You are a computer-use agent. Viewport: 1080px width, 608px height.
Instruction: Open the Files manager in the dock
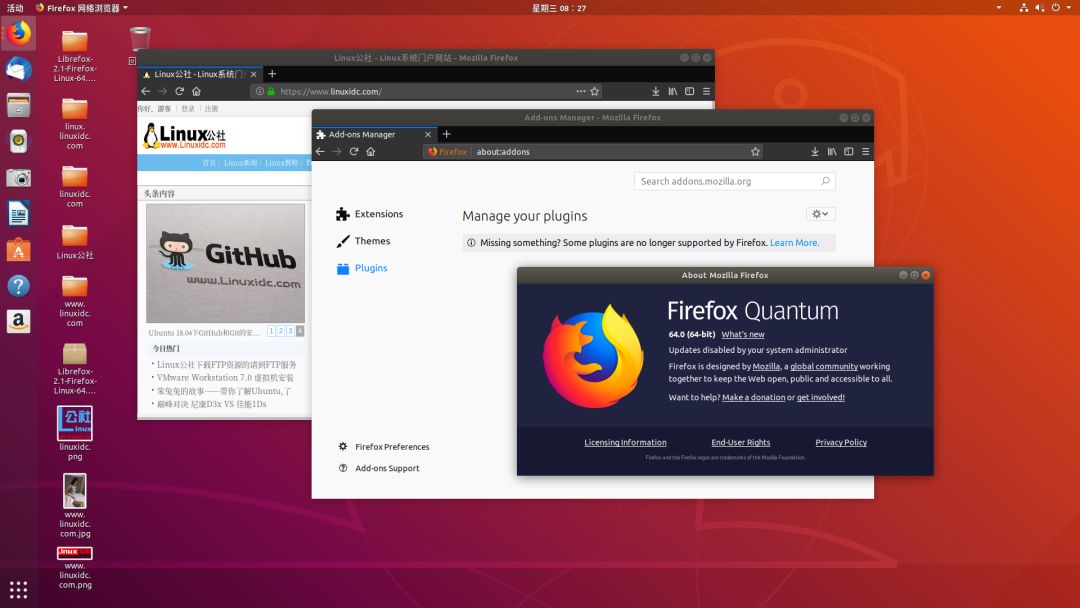point(19,105)
